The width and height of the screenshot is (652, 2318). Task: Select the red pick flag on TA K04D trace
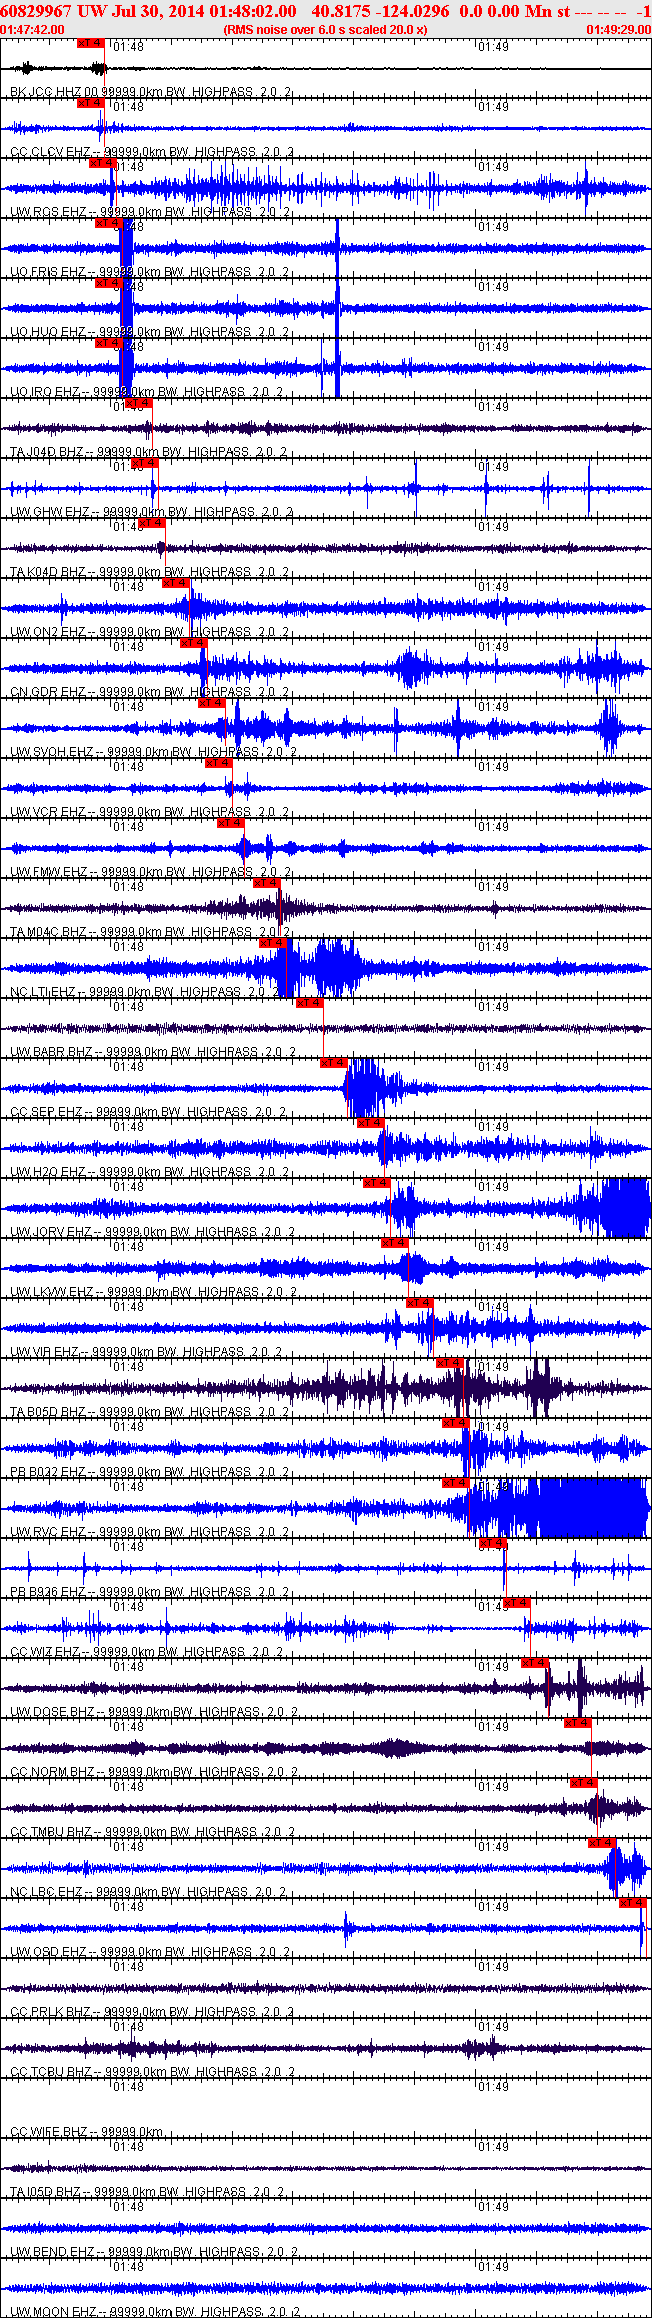[x=150, y=523]
